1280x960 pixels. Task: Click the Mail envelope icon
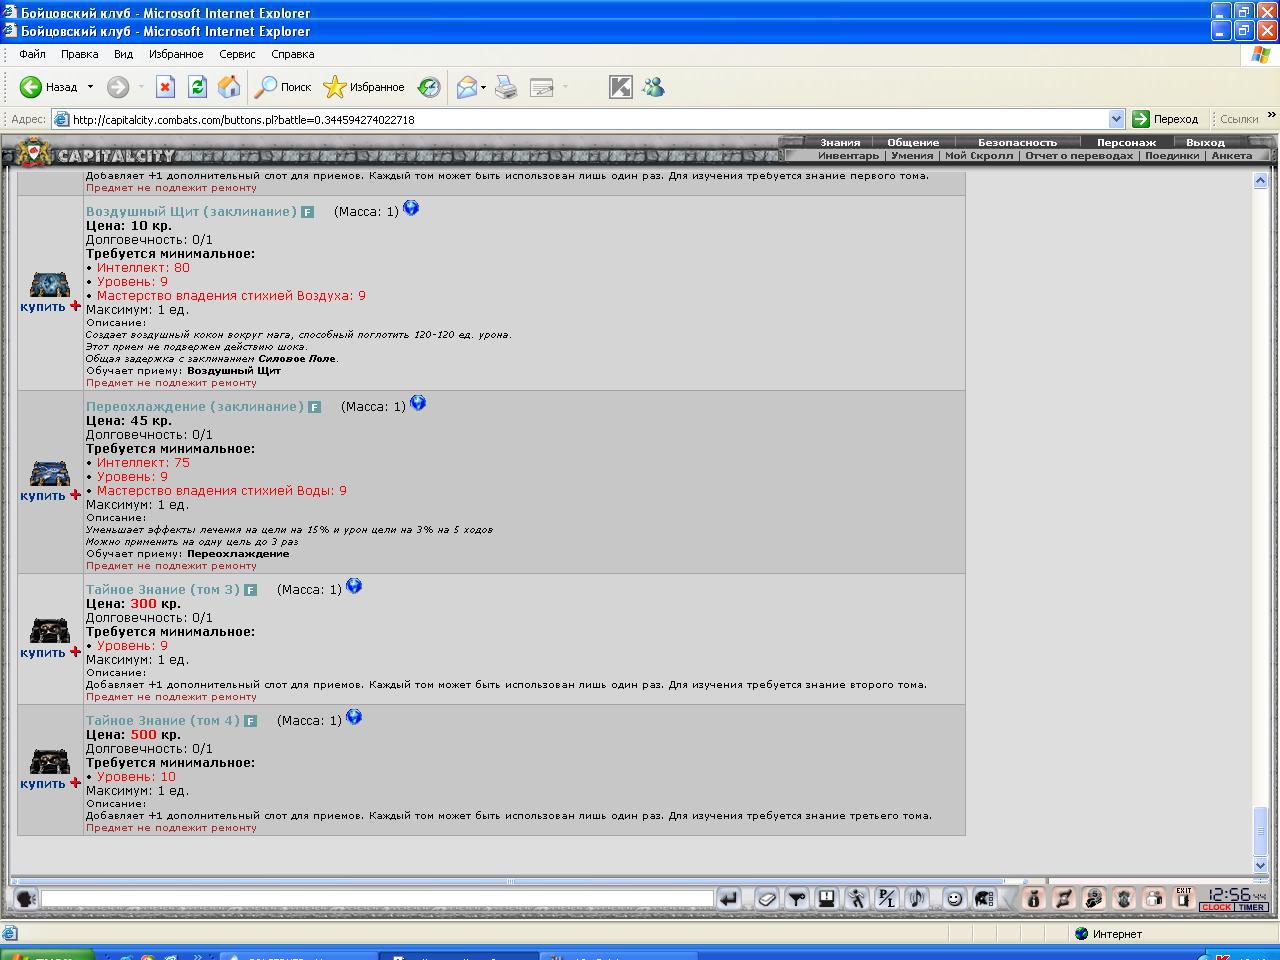tap(467, 87)
